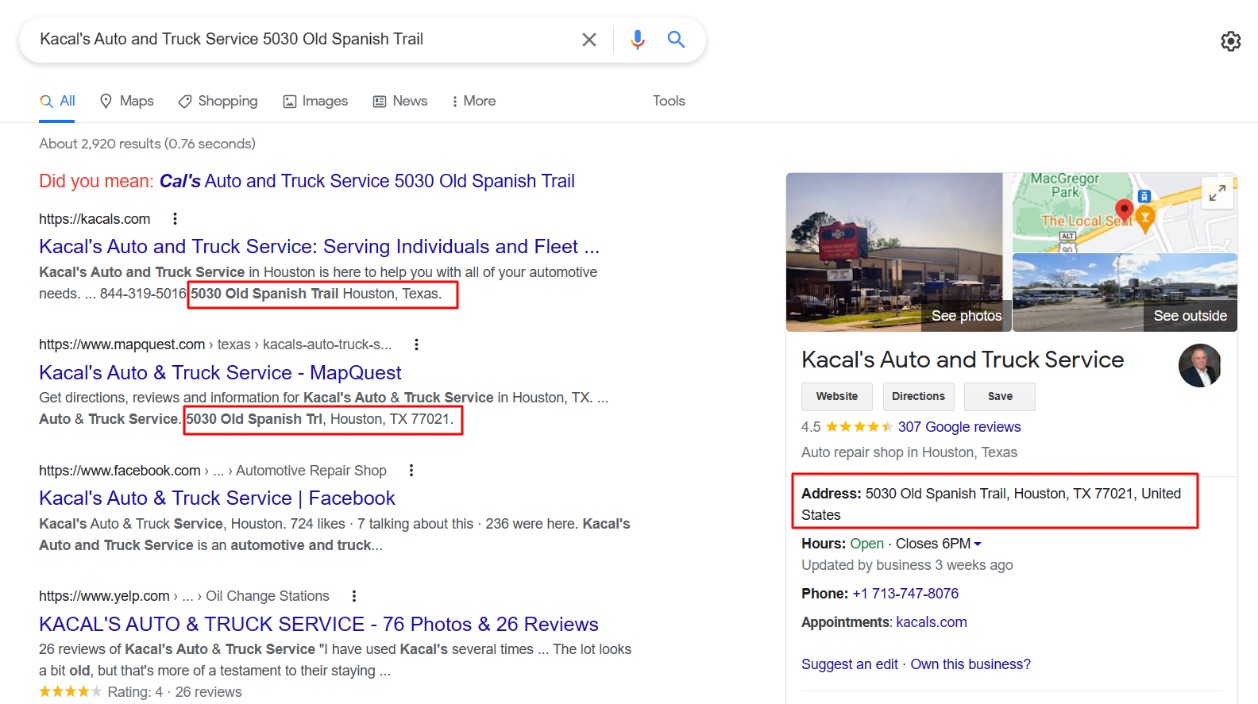
Task: Click the magnifying glass search icon
Action: click(676, 39)
